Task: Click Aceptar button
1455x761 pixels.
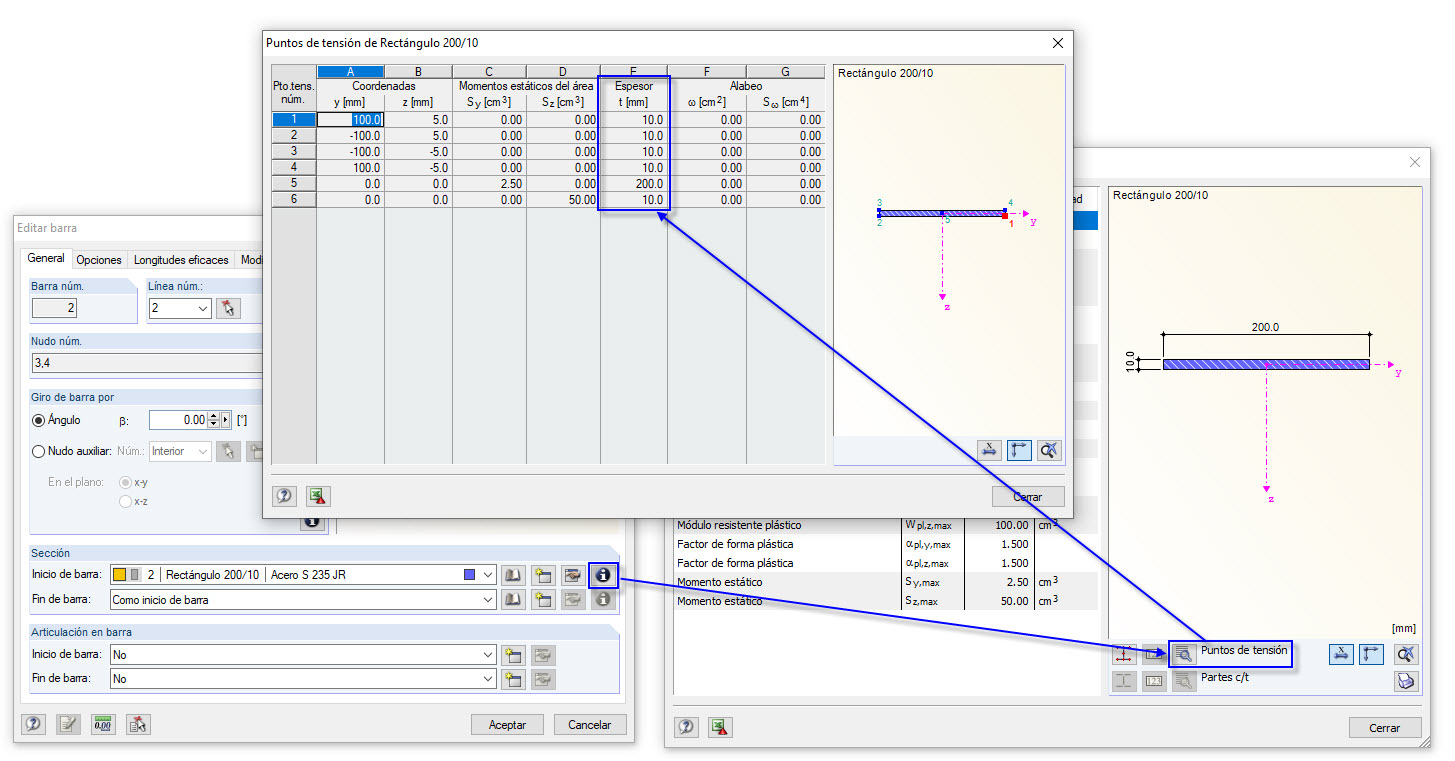Action: pyautogui.click(x=507, y=725)
